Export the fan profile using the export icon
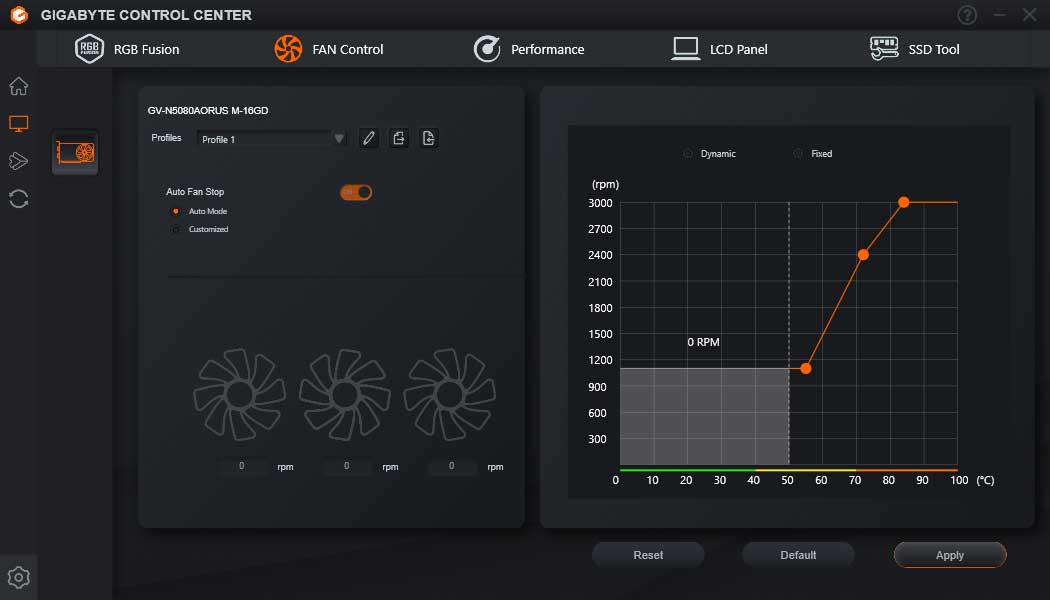The width and height of the screenshot is (1050, 600). [x=398, y=137]
